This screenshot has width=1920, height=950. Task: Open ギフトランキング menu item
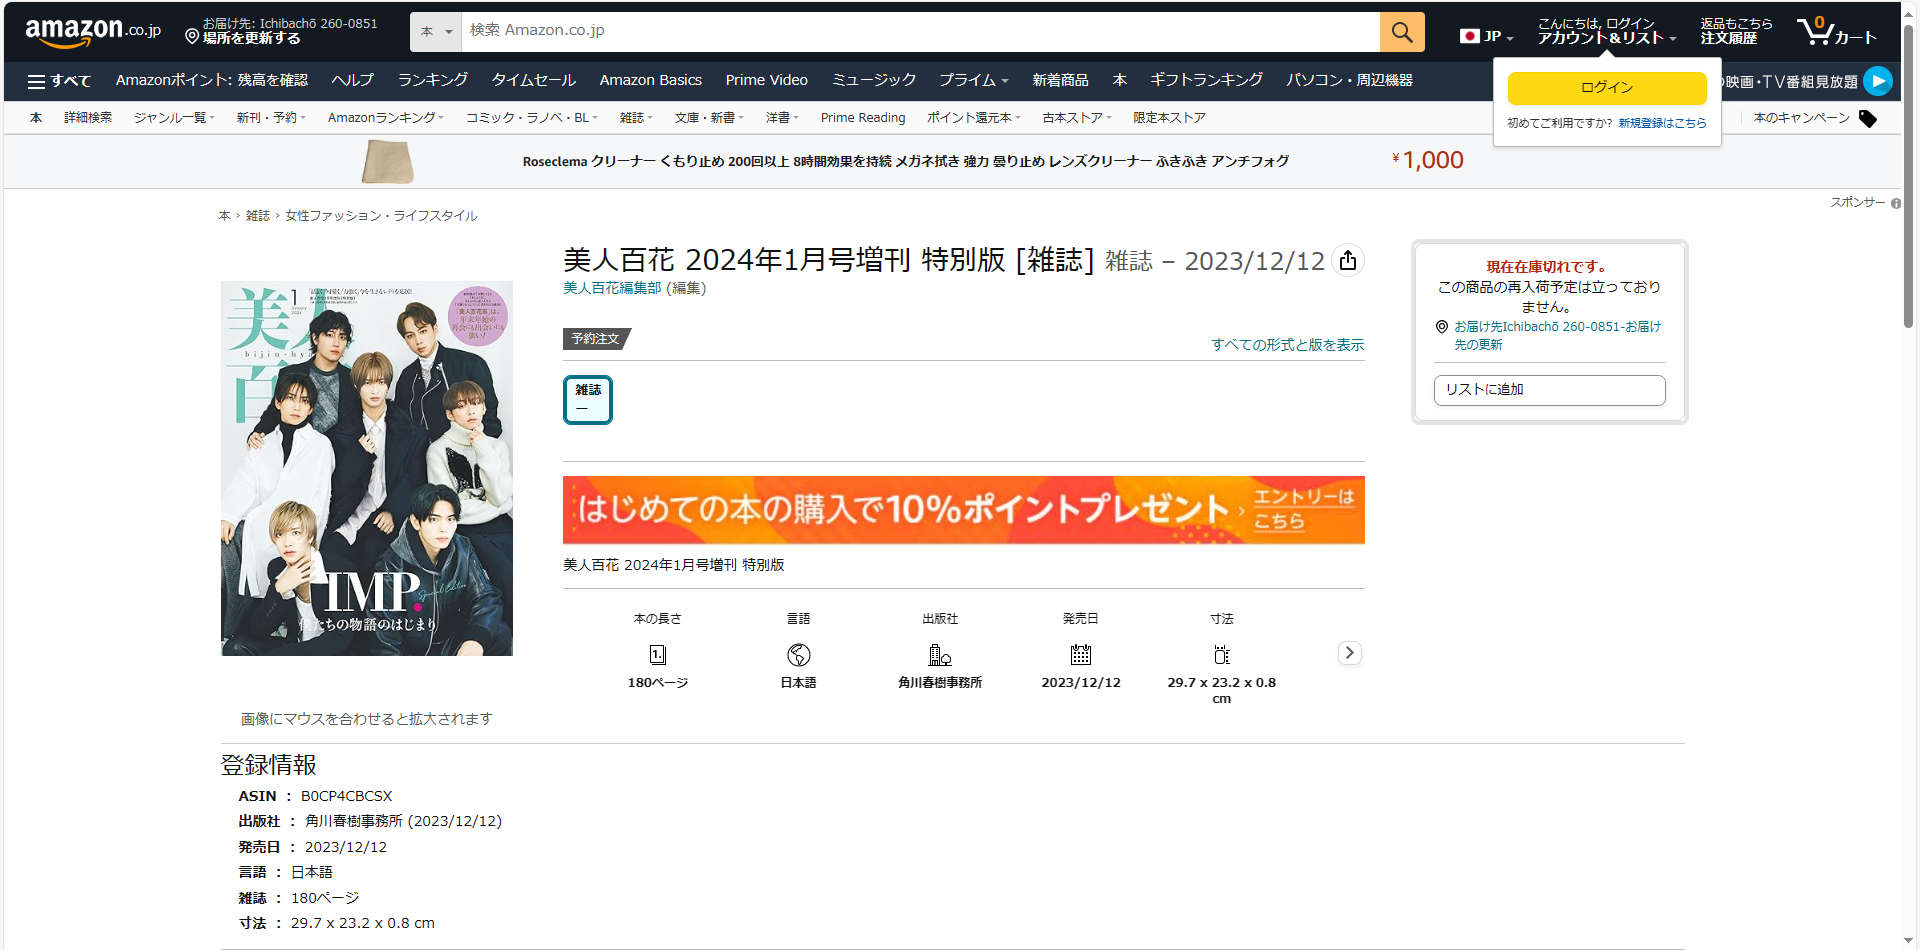[x=1206, y=80]
